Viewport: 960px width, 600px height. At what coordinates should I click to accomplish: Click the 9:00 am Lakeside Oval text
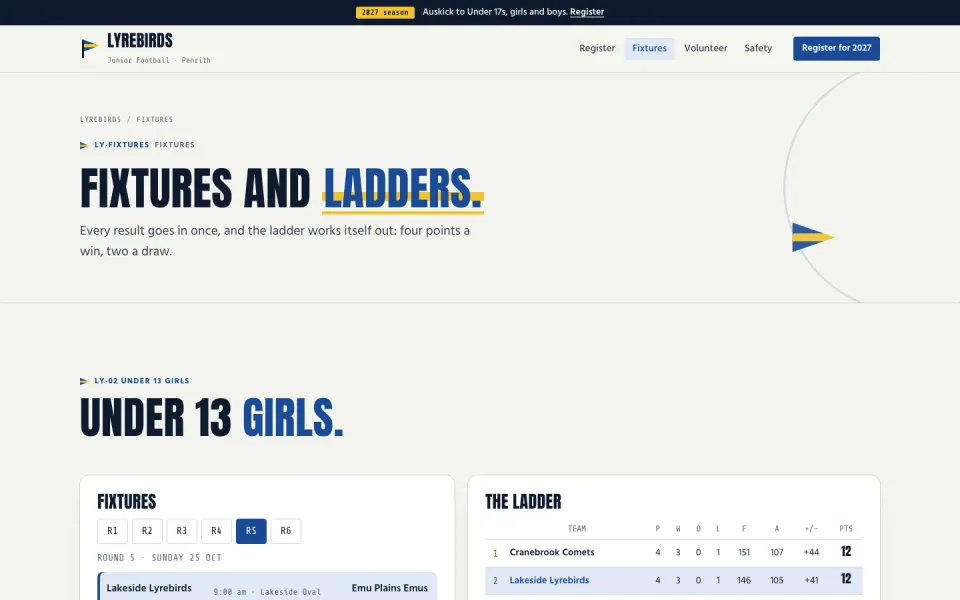tap(267, 592)
